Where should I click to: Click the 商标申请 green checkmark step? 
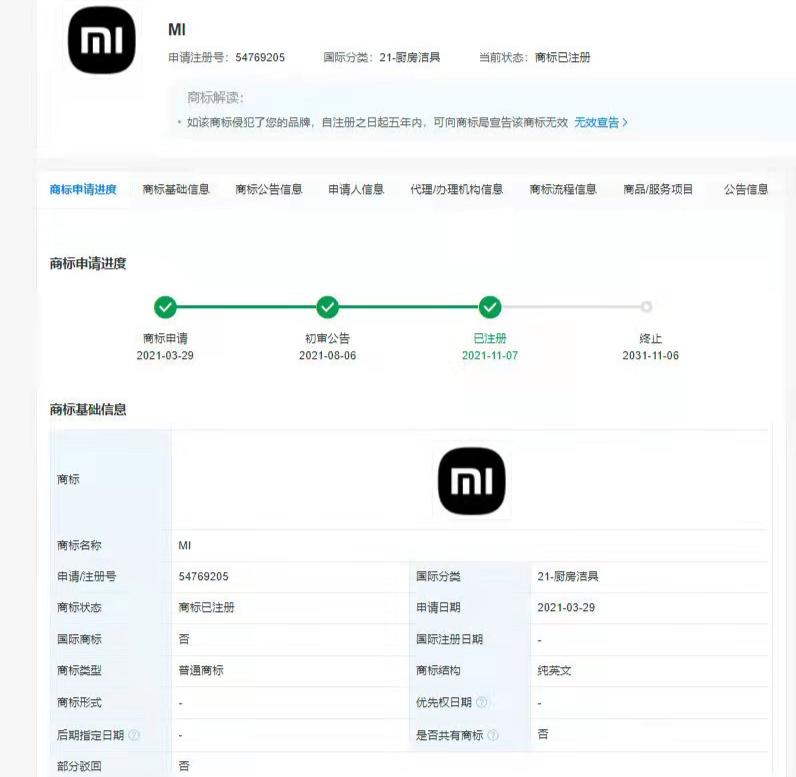(165, 307)
